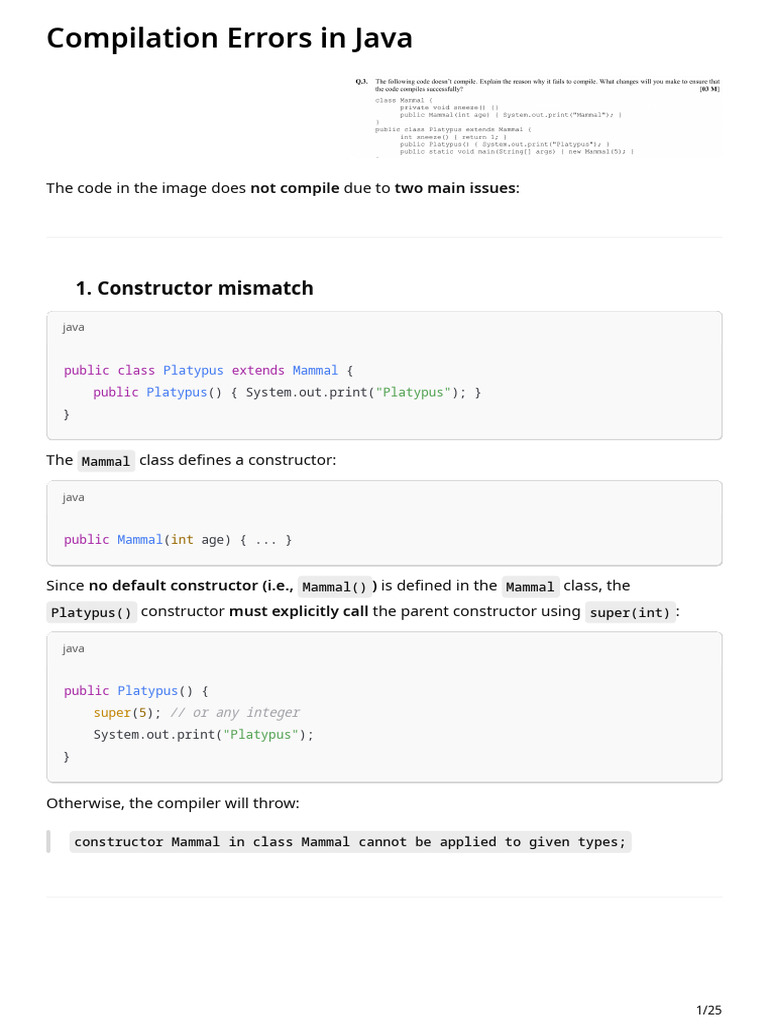768x1024 pixels.
Task: Click the bold "must explicitly call" text
Action: tap(298, 611)
